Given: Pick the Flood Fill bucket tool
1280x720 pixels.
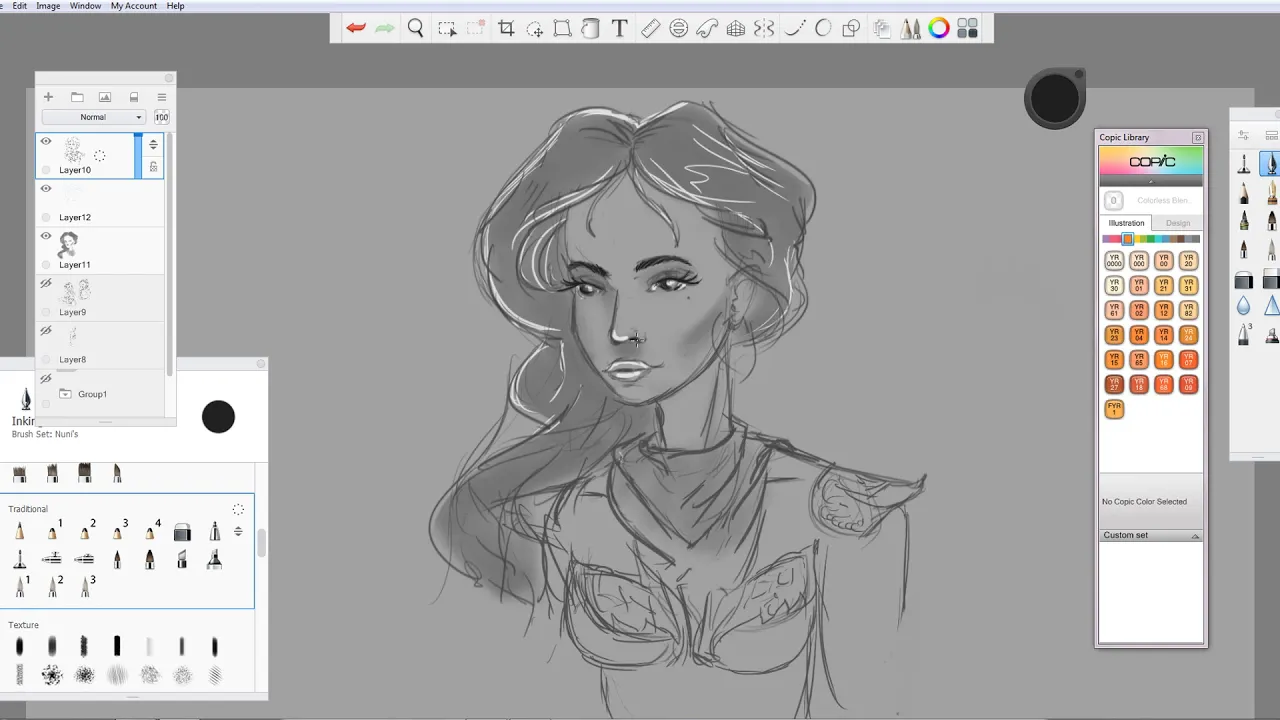Looking at the screenshot, I should point(590,29).
